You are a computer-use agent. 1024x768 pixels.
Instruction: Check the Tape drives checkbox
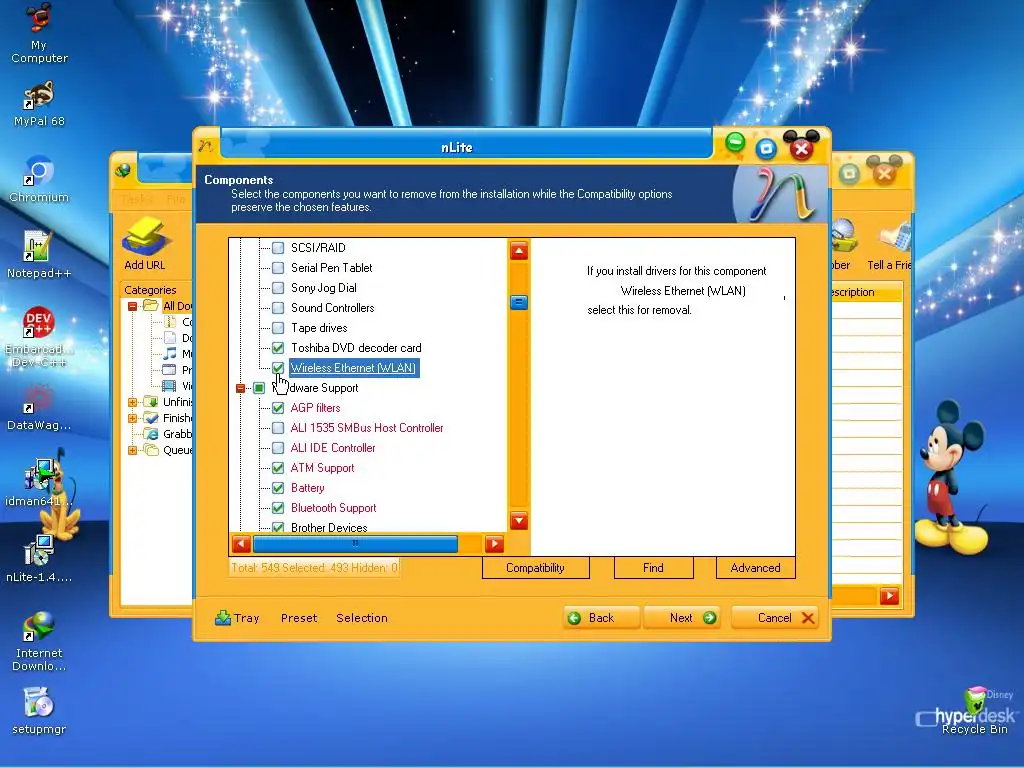278,328
